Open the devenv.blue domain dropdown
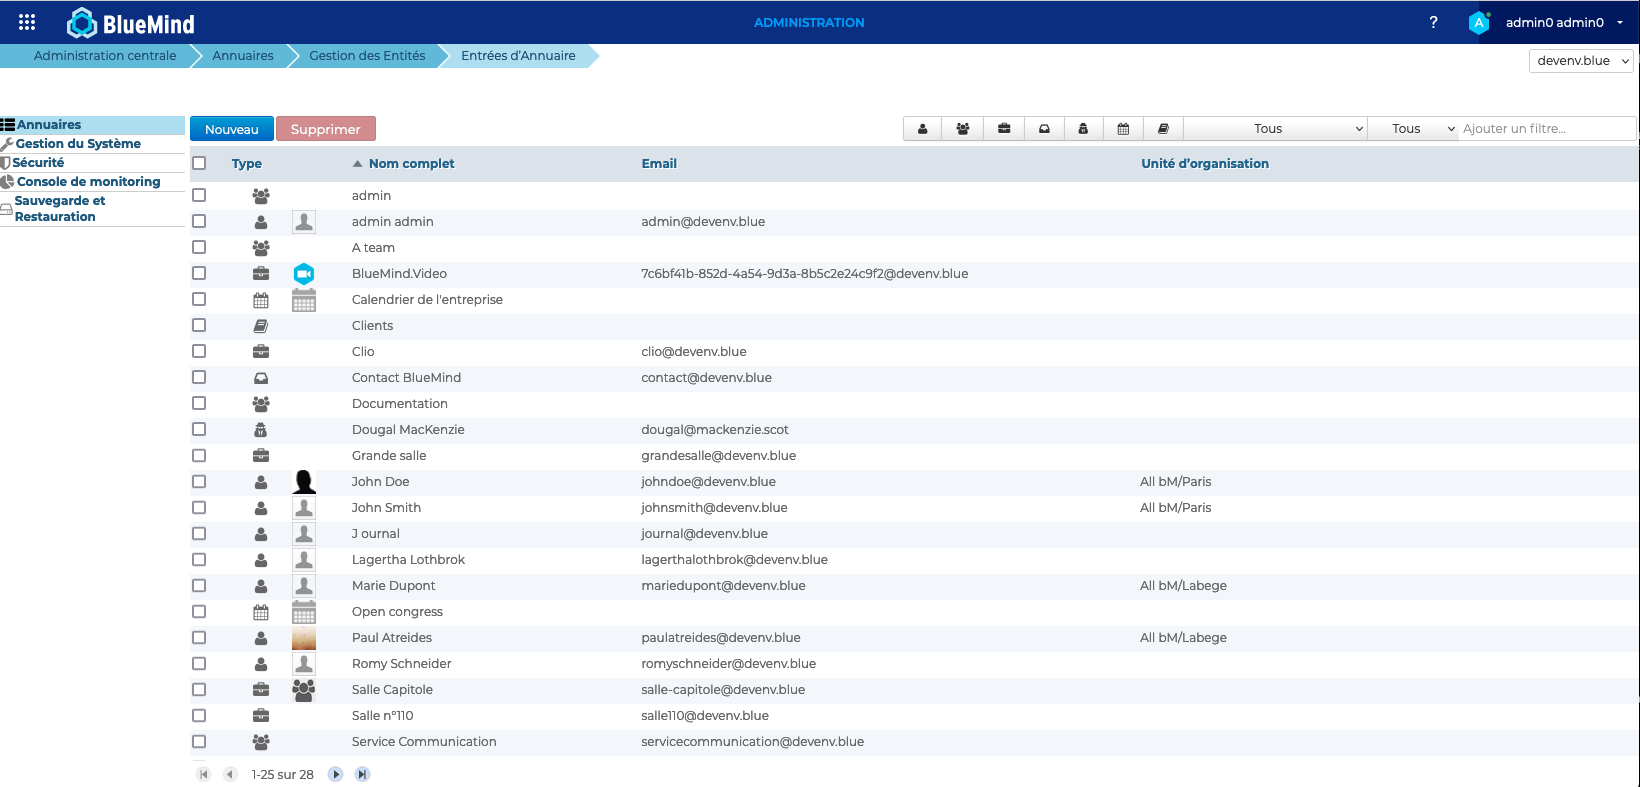Screen dimensions: 1640x787 point(1581,61)
